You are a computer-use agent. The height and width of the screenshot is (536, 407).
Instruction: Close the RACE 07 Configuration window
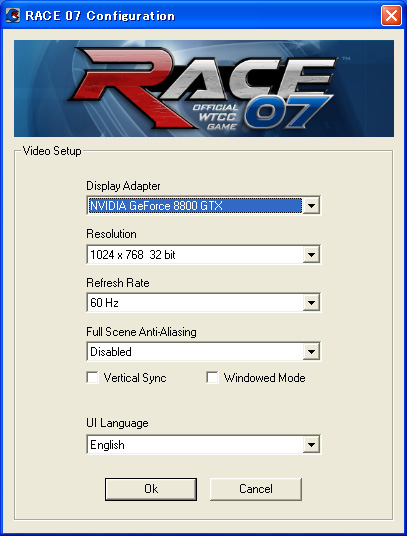pyautogui.click(x=391, y=16)
